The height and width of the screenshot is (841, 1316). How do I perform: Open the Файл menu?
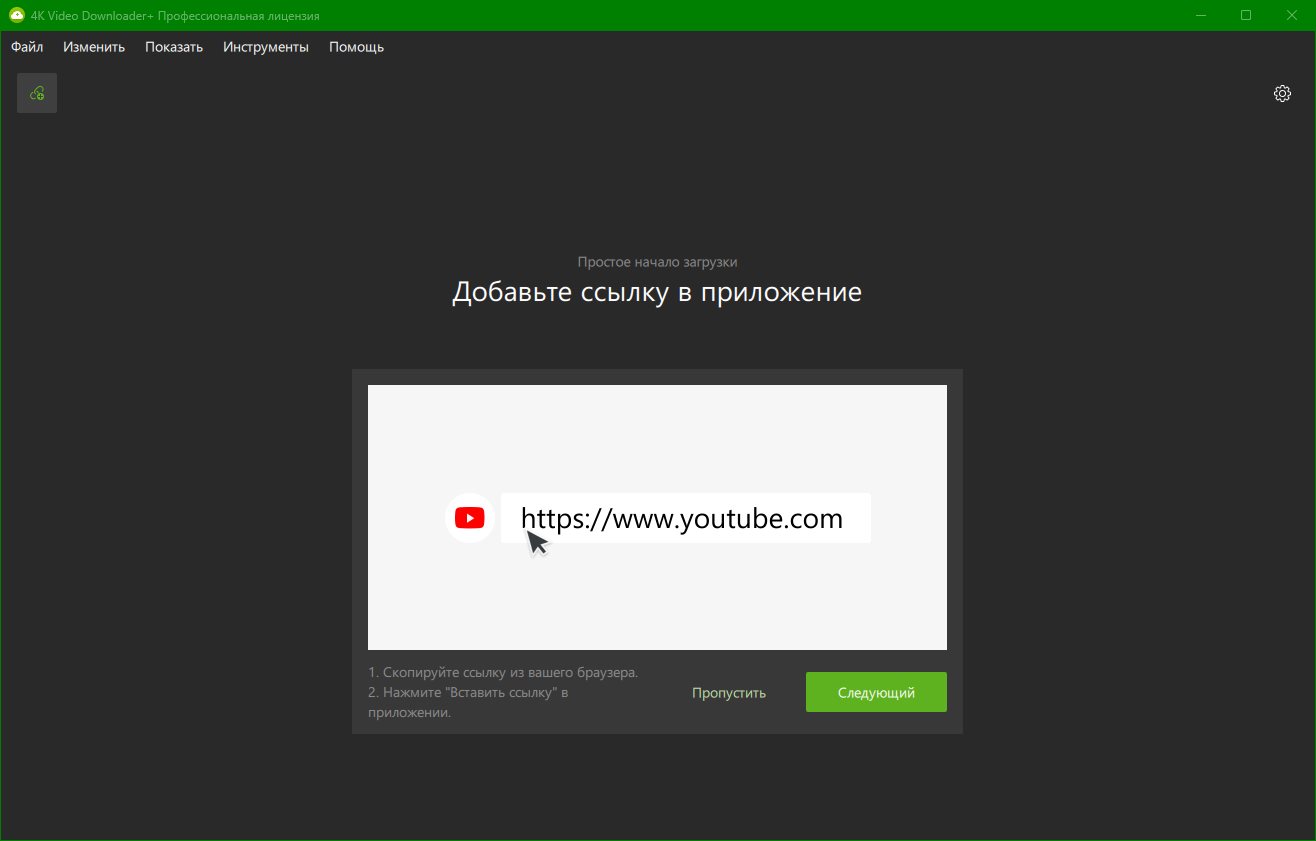pos(27,47)
